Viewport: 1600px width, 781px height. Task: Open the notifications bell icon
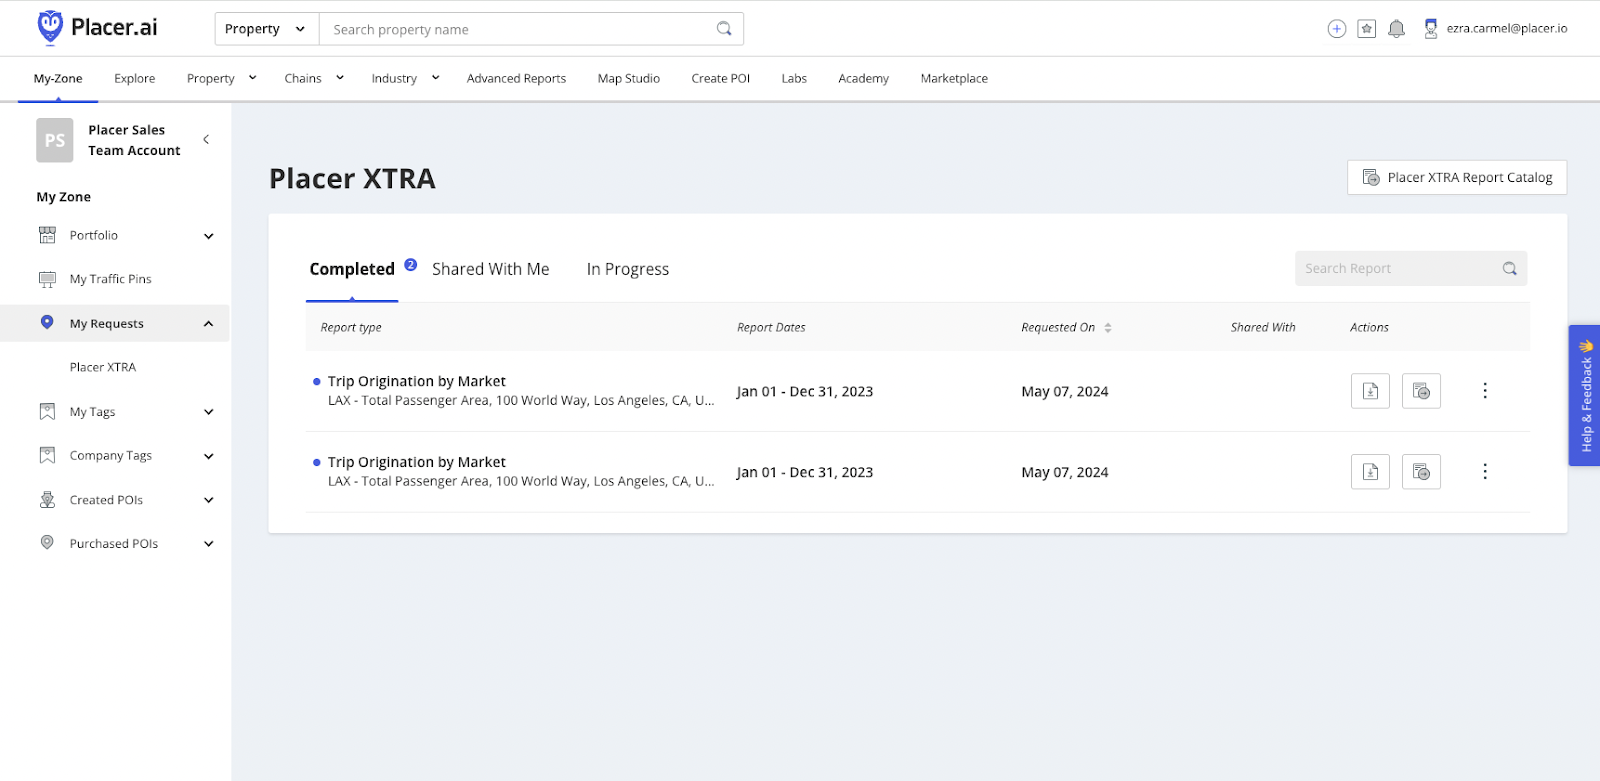coord(1397,29)
